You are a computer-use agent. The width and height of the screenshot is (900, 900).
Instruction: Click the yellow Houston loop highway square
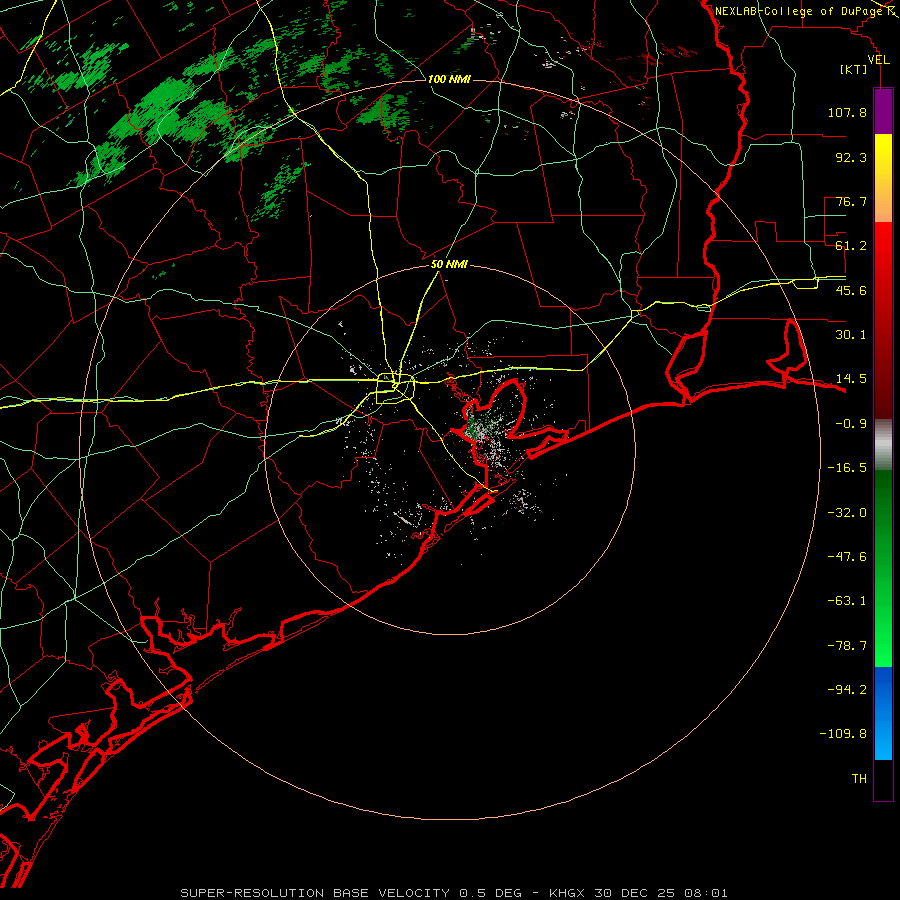(395, 389)
